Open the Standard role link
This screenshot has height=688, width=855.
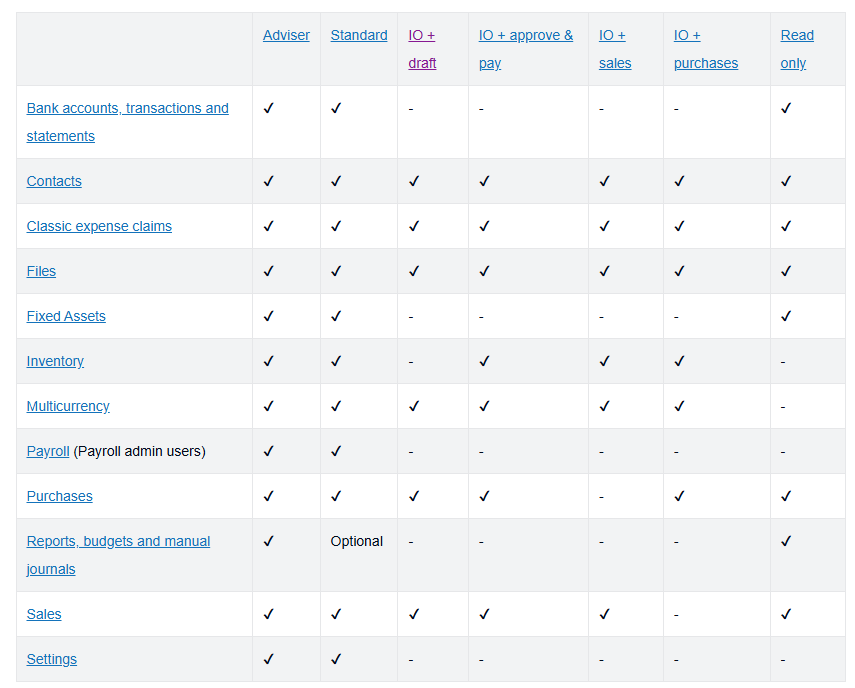pyautogui.click(x=359, y=35)
